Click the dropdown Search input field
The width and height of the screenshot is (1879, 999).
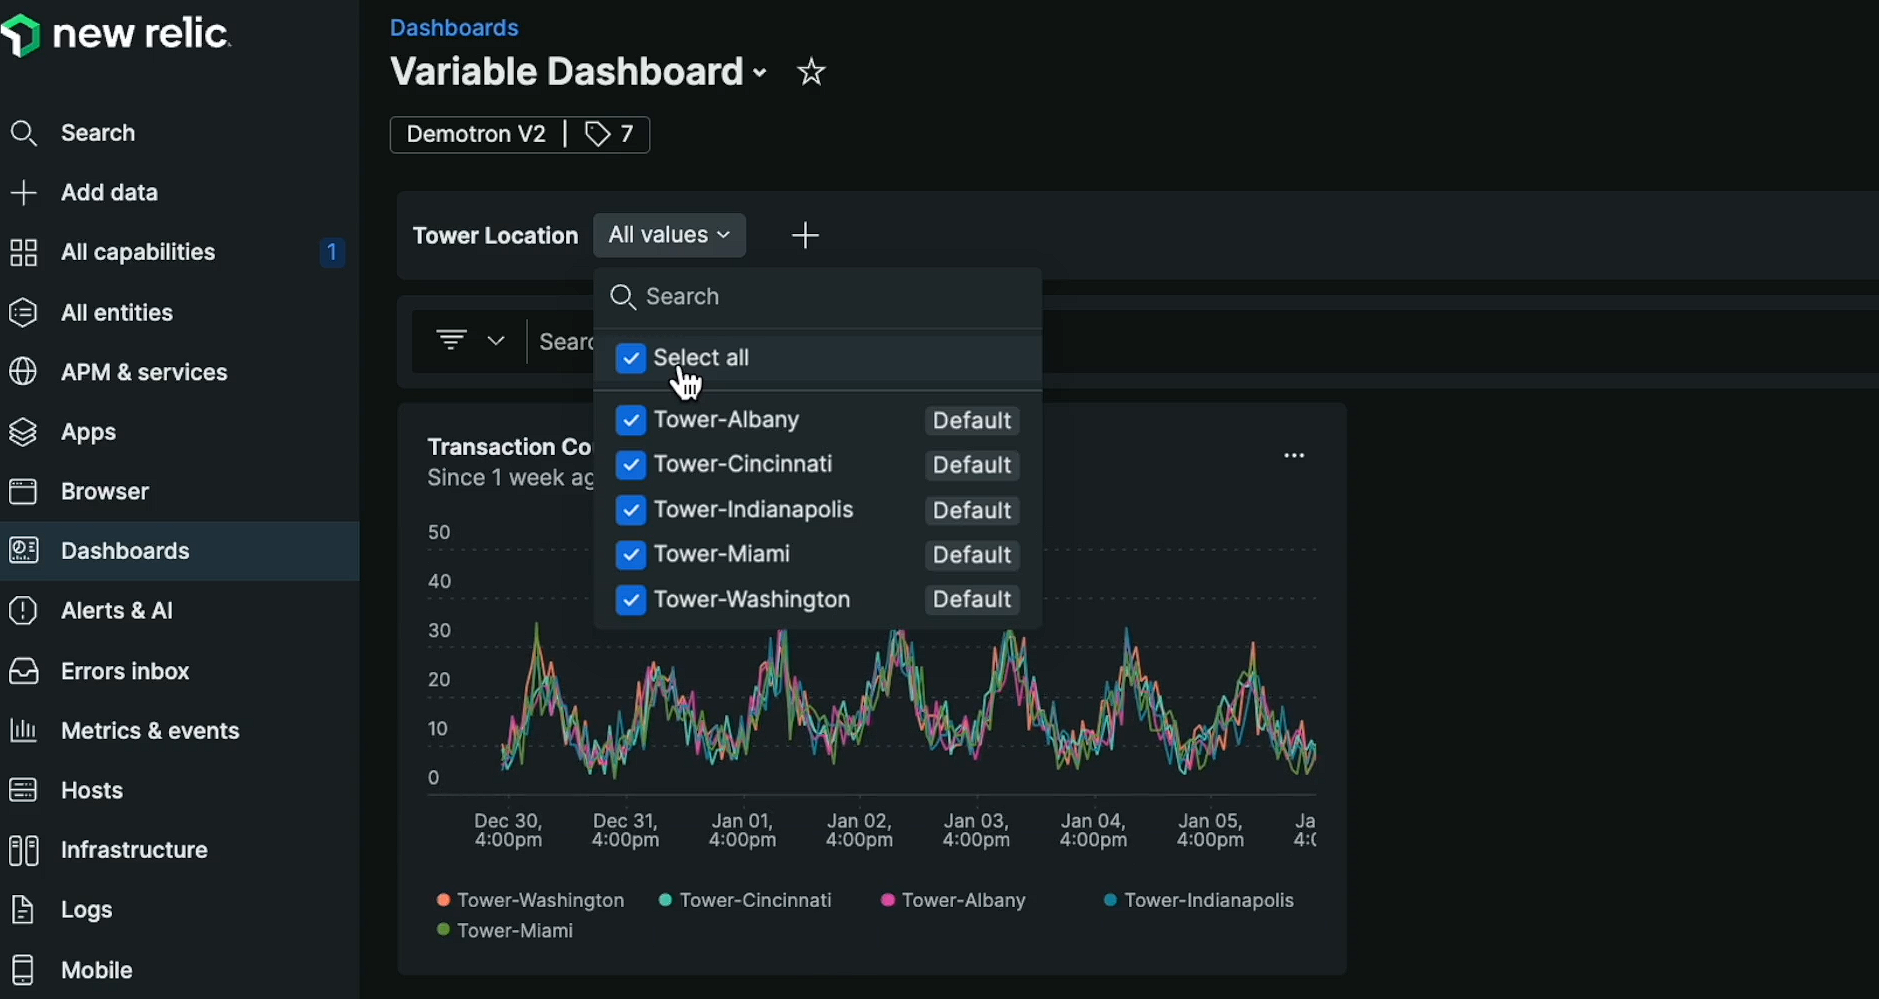pos(818,297)
